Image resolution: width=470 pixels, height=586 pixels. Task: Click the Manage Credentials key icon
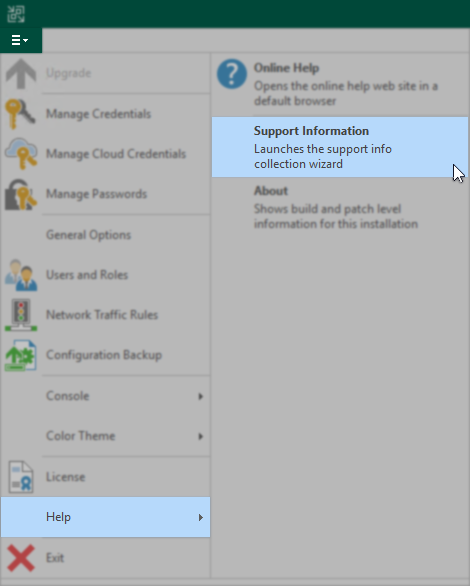21,114
